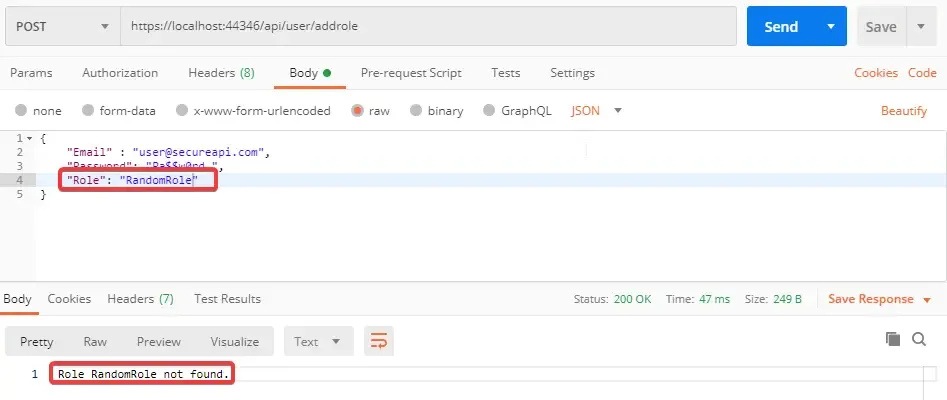Viewport: 947px width, 400px height.
Task: Click the wrap lines icon in response
Action: (379, 341)
